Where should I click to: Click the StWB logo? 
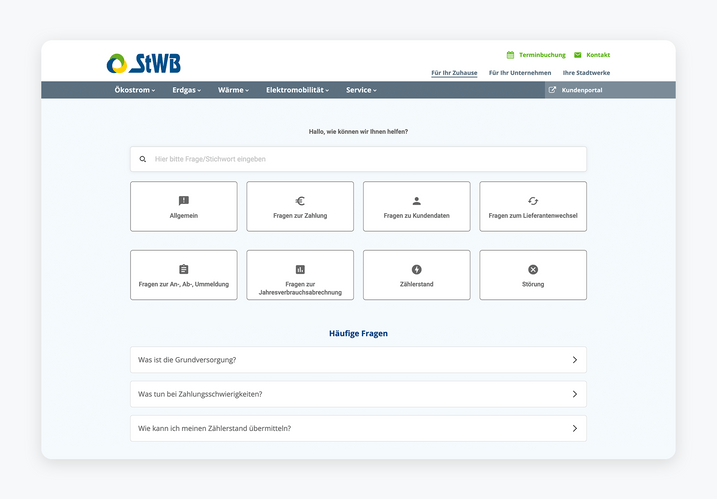coord(144,64)
